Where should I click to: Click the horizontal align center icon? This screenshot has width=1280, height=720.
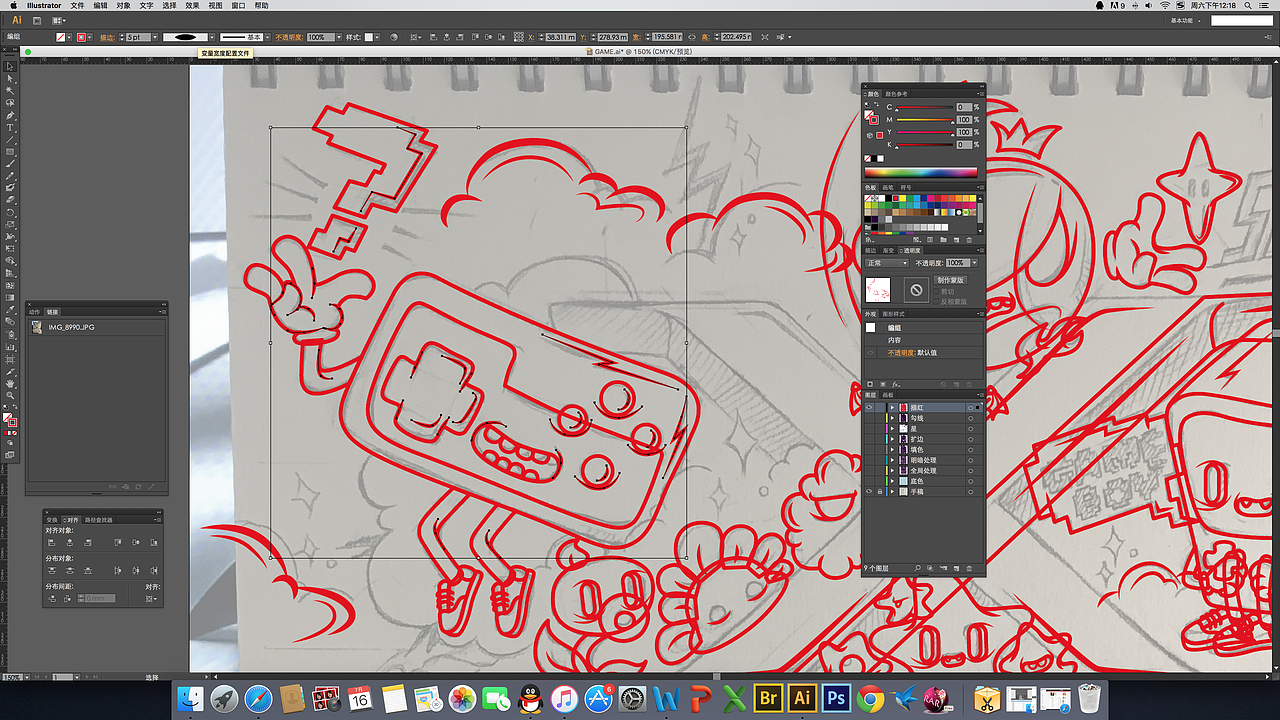70,542
